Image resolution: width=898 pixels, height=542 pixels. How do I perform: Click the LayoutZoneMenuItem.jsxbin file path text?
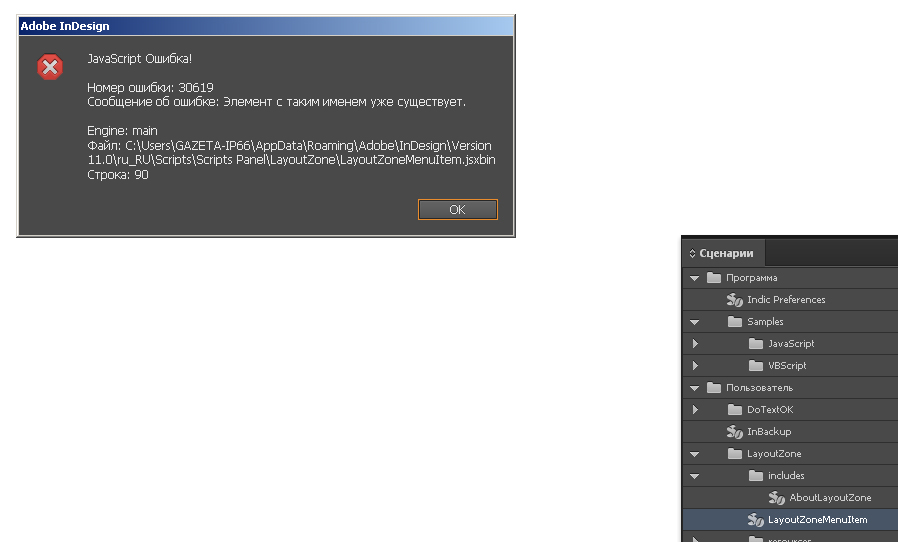coord(292,153)
